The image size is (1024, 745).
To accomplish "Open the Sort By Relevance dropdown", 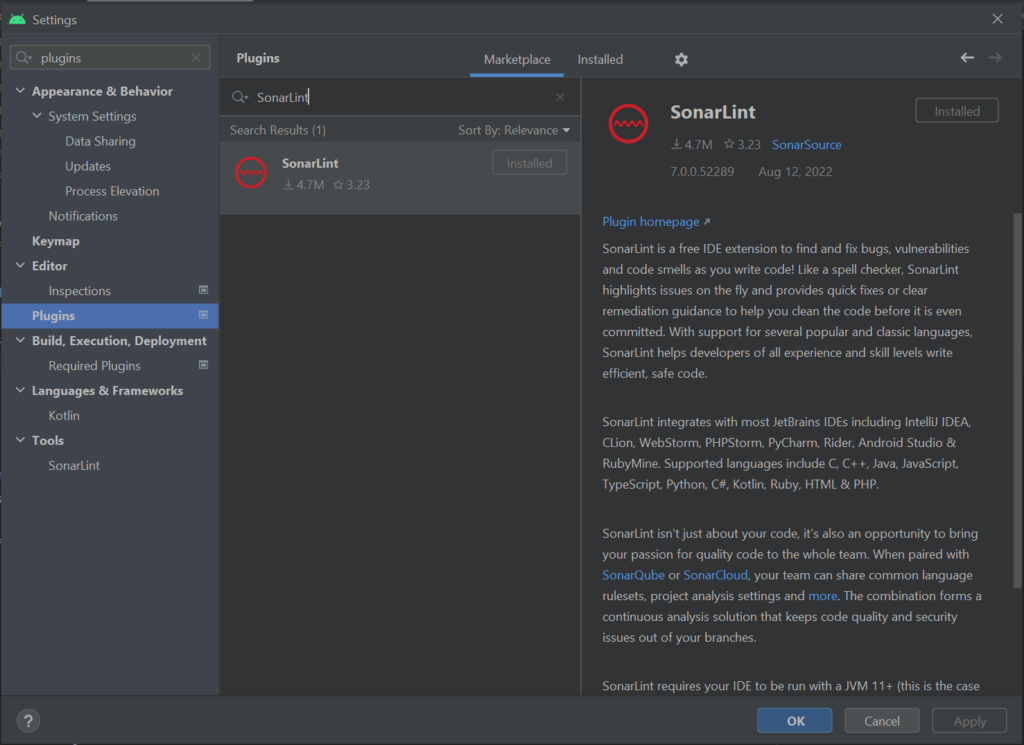I will [514, 131].
